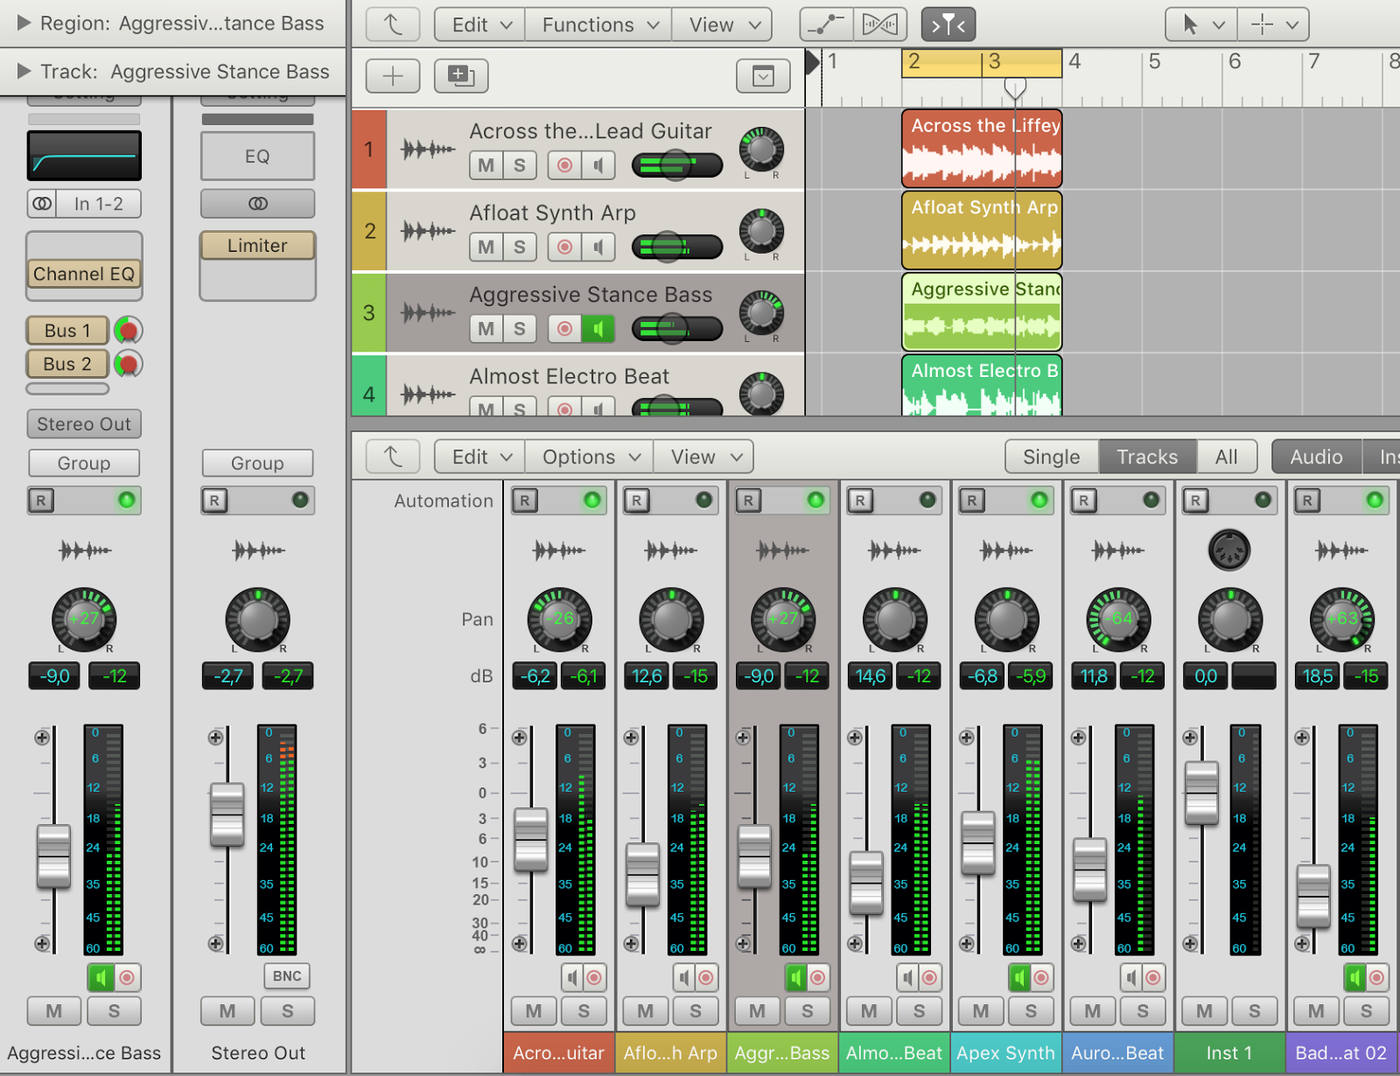Screen dimensions: 1400x1076
Task: Click the Channel EQ plug-in slot
Action: tap(84, 274)
